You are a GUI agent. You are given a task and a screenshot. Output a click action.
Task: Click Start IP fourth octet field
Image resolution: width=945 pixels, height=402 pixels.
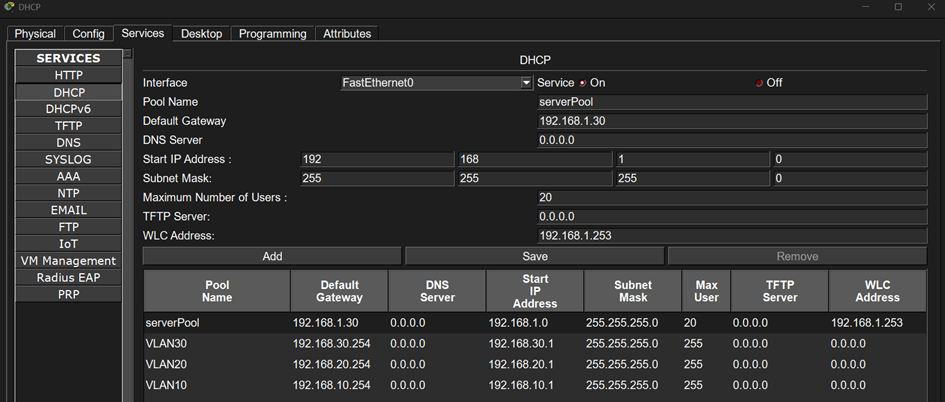[x=850, y=160]
